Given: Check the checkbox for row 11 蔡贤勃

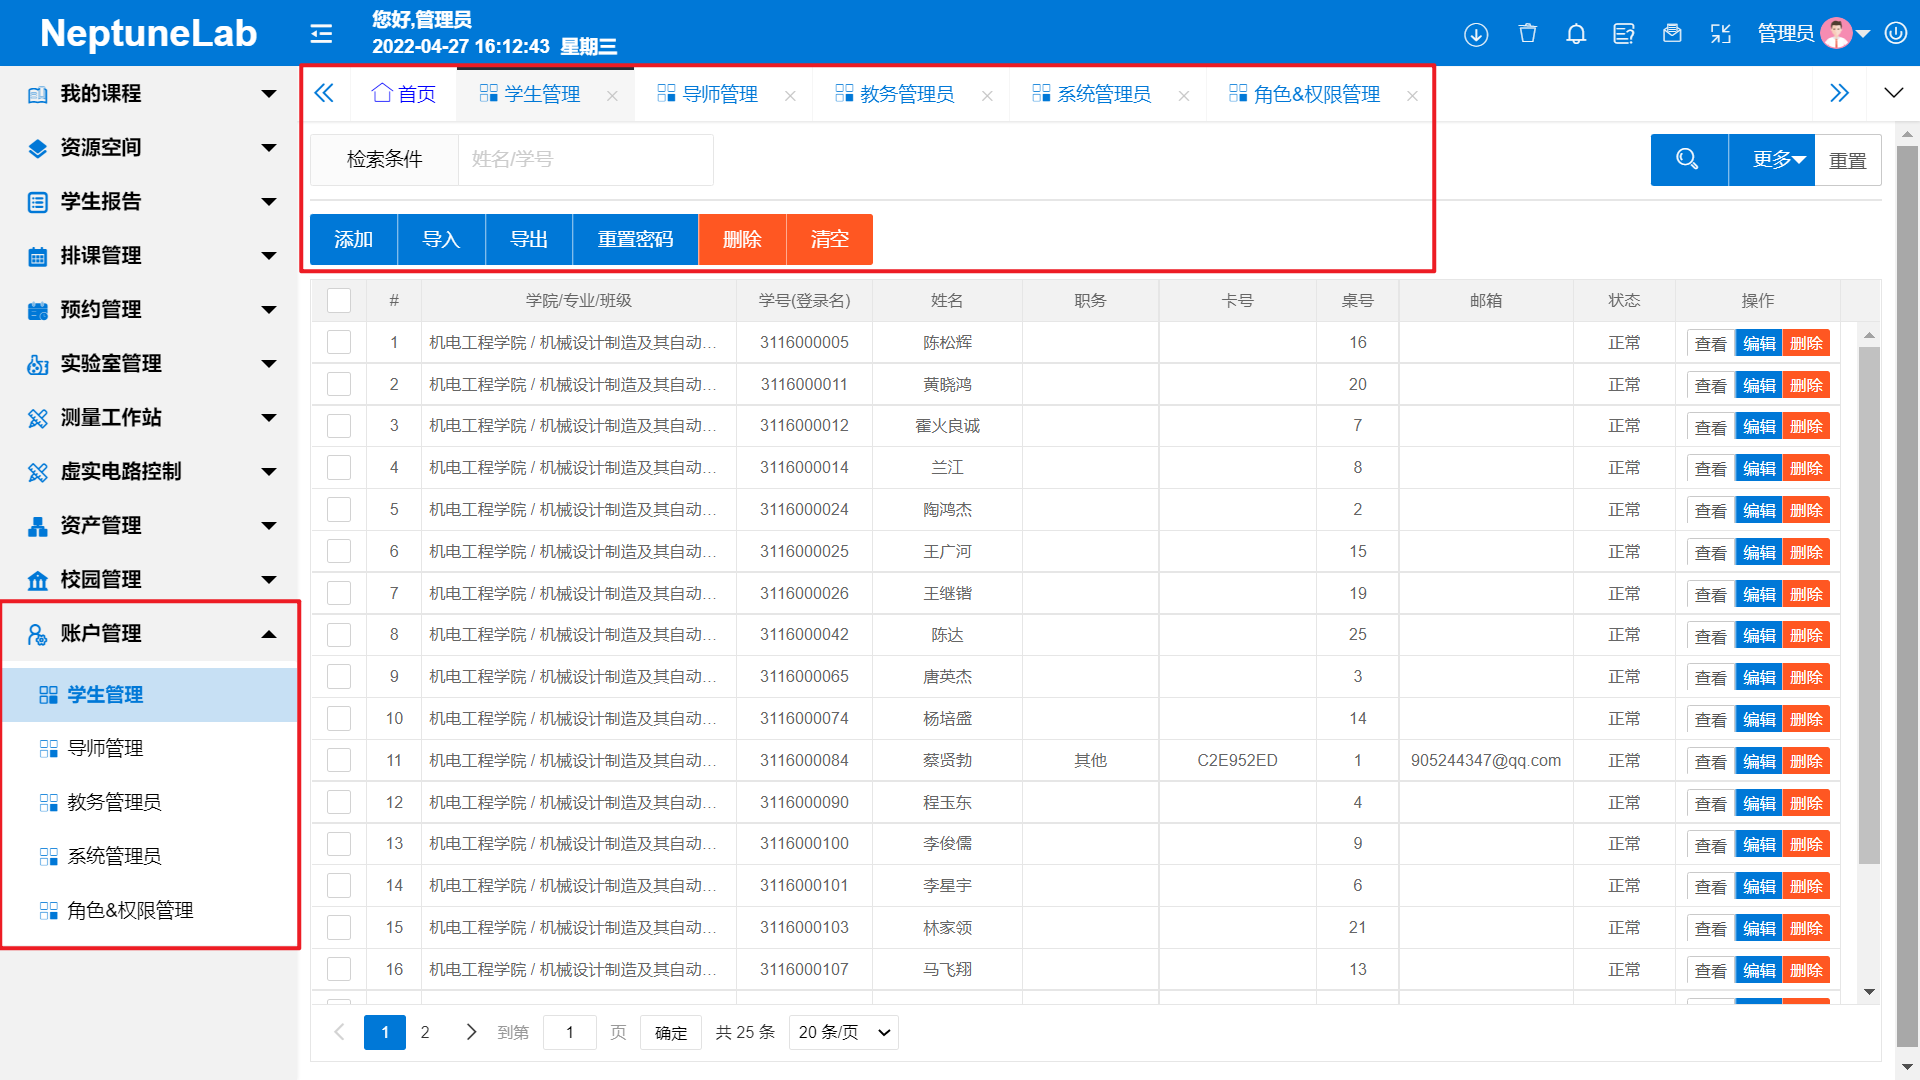Looking at the screenshot, I should [x=339, y=760].
